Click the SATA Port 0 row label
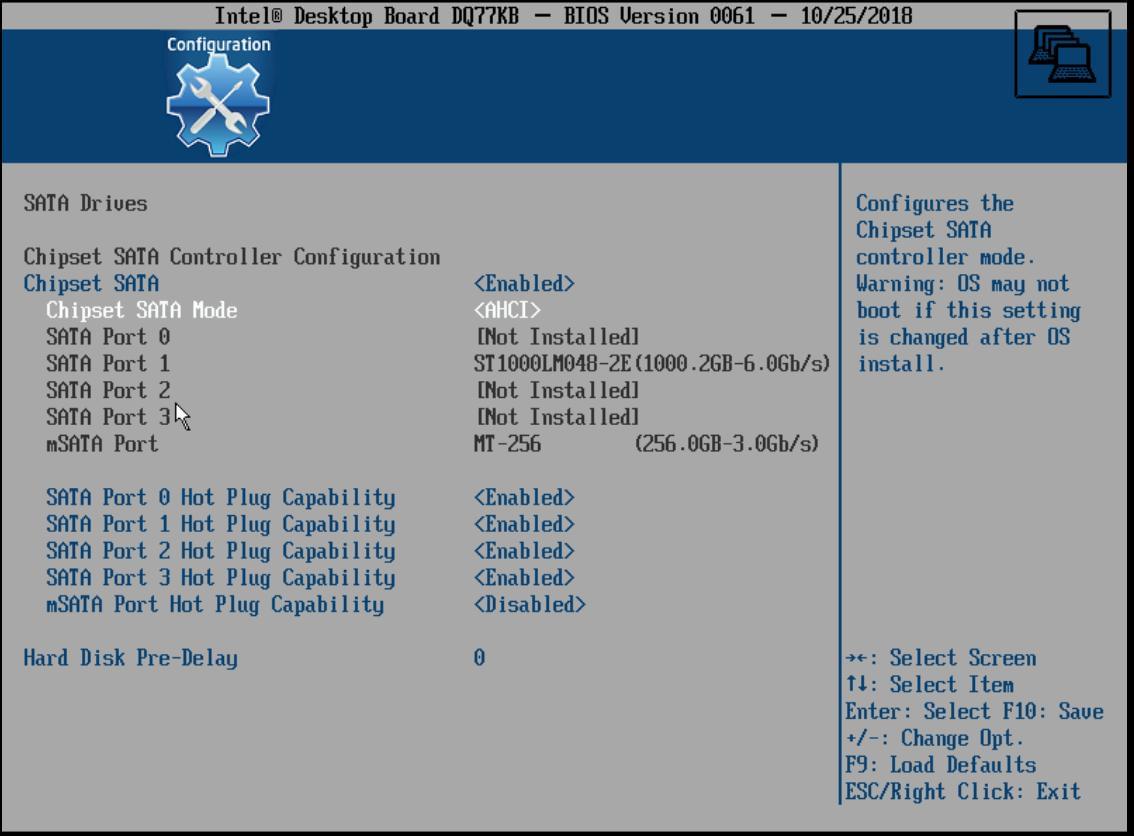 [x=108, y=337]
